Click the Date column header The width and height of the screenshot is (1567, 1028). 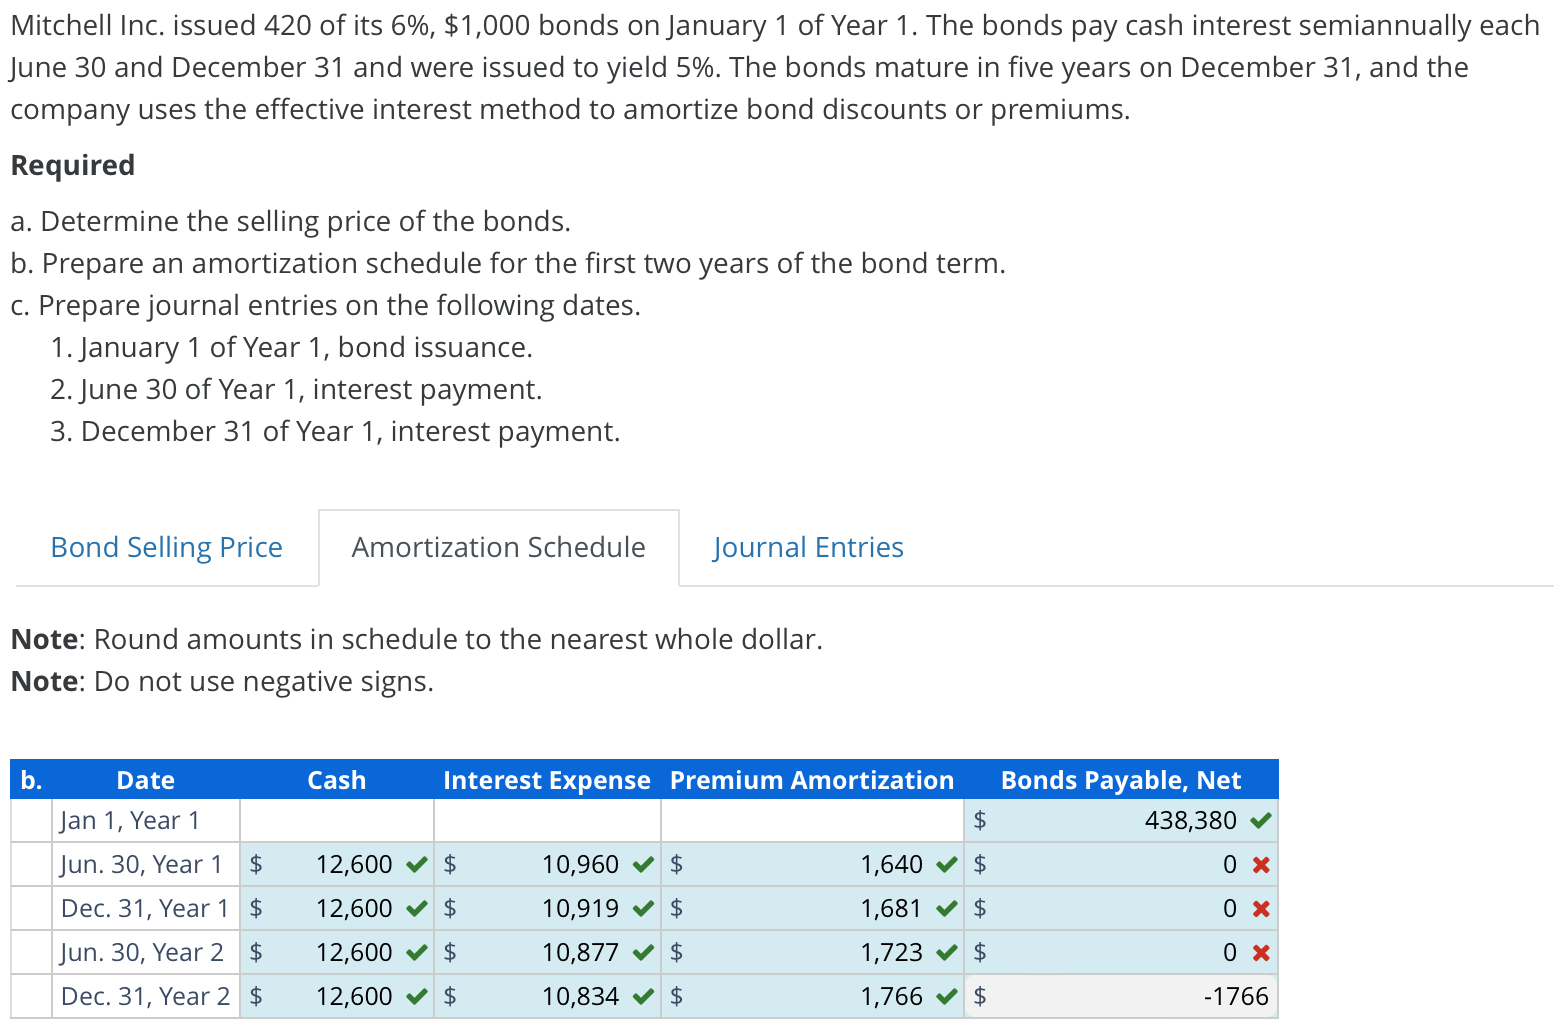[146, 780]
